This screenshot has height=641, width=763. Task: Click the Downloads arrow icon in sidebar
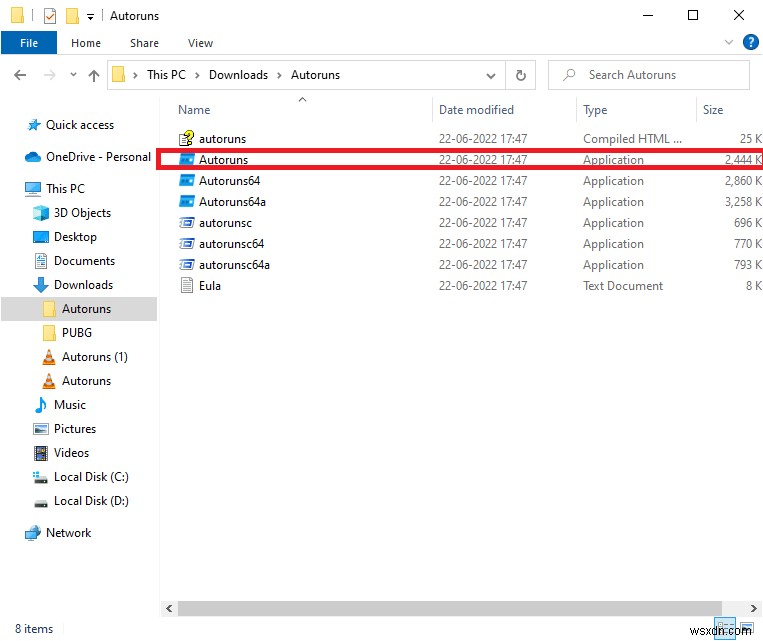pos(41,285)
